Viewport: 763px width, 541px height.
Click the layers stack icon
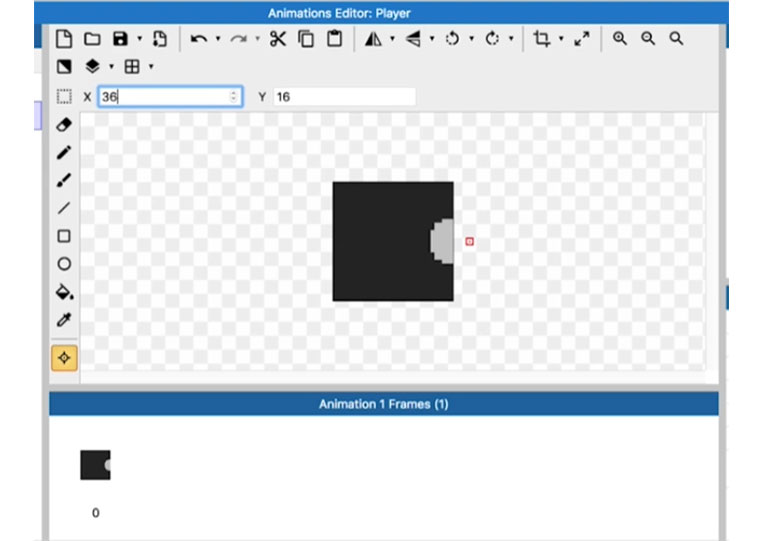coord(92,66)
